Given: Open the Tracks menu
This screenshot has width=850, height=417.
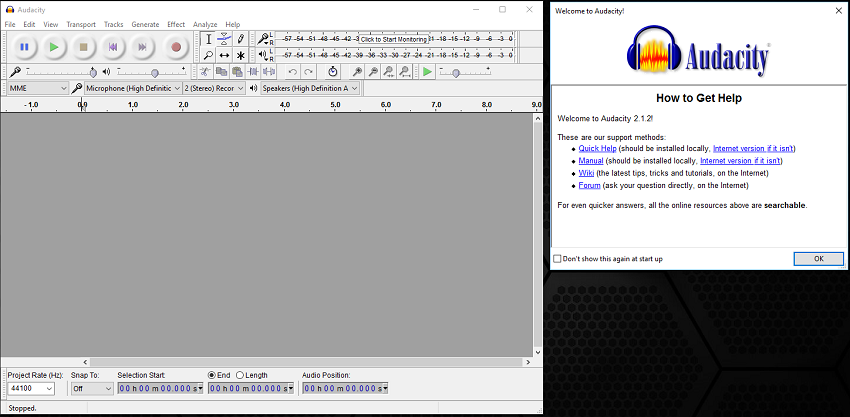Looking at the screenshot, I should 114,24.
